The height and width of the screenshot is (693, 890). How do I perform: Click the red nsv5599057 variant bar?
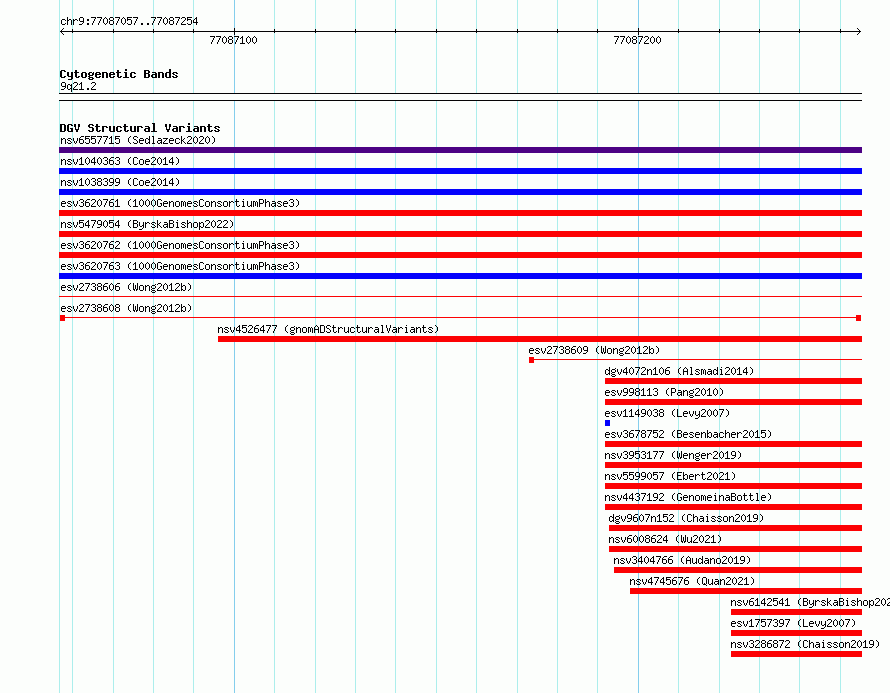tap(733, 486)
